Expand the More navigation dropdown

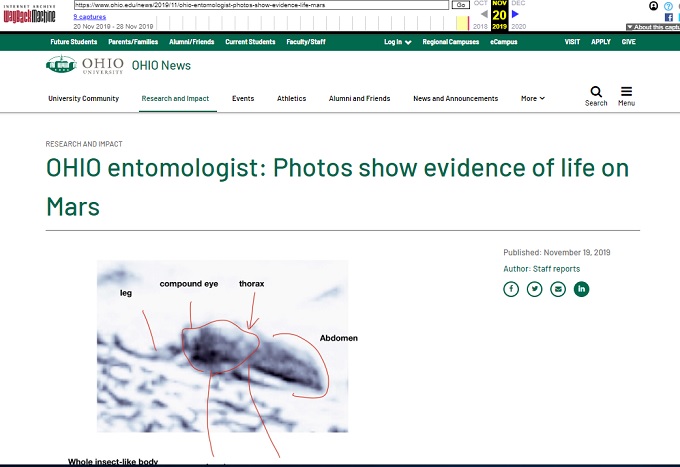pos(533,98)
